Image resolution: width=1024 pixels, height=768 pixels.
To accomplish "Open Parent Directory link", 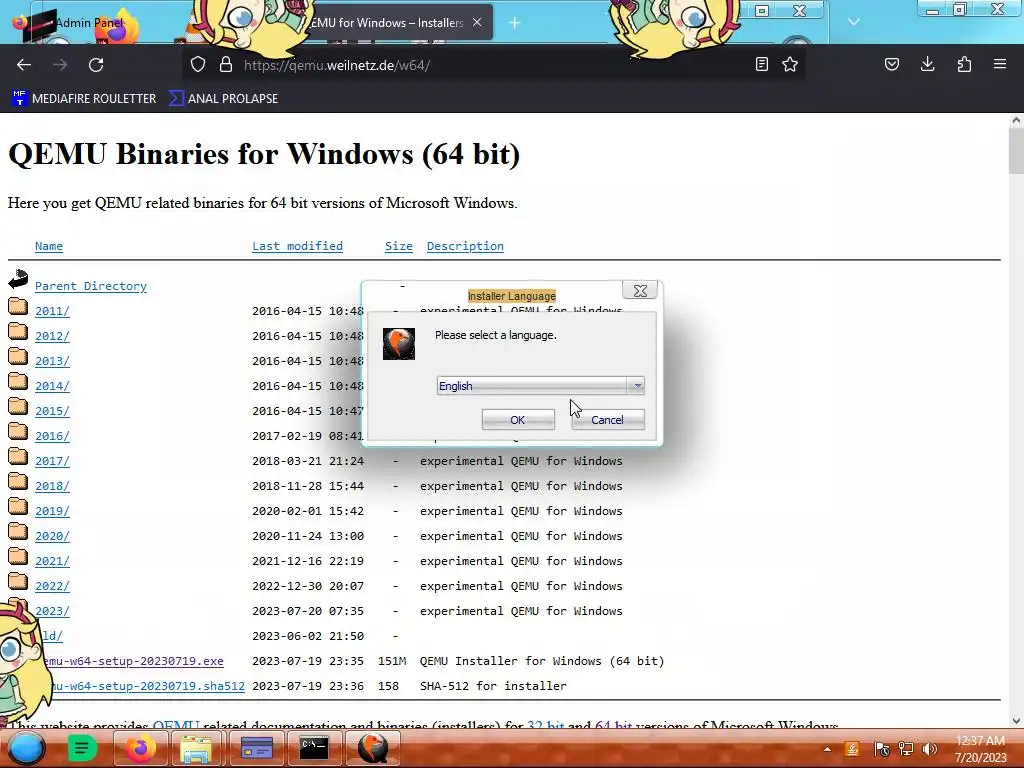I will click(91, 286).
